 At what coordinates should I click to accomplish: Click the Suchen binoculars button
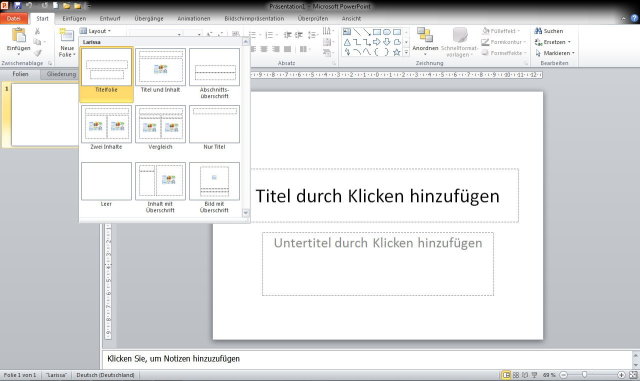click(x=549, y=31)
